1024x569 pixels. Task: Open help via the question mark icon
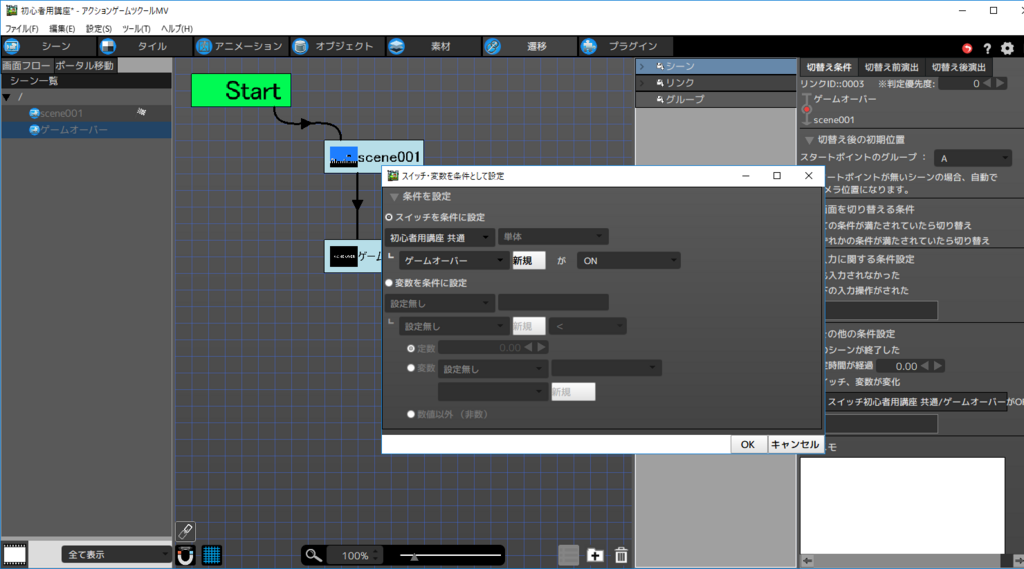click(987, 48)
